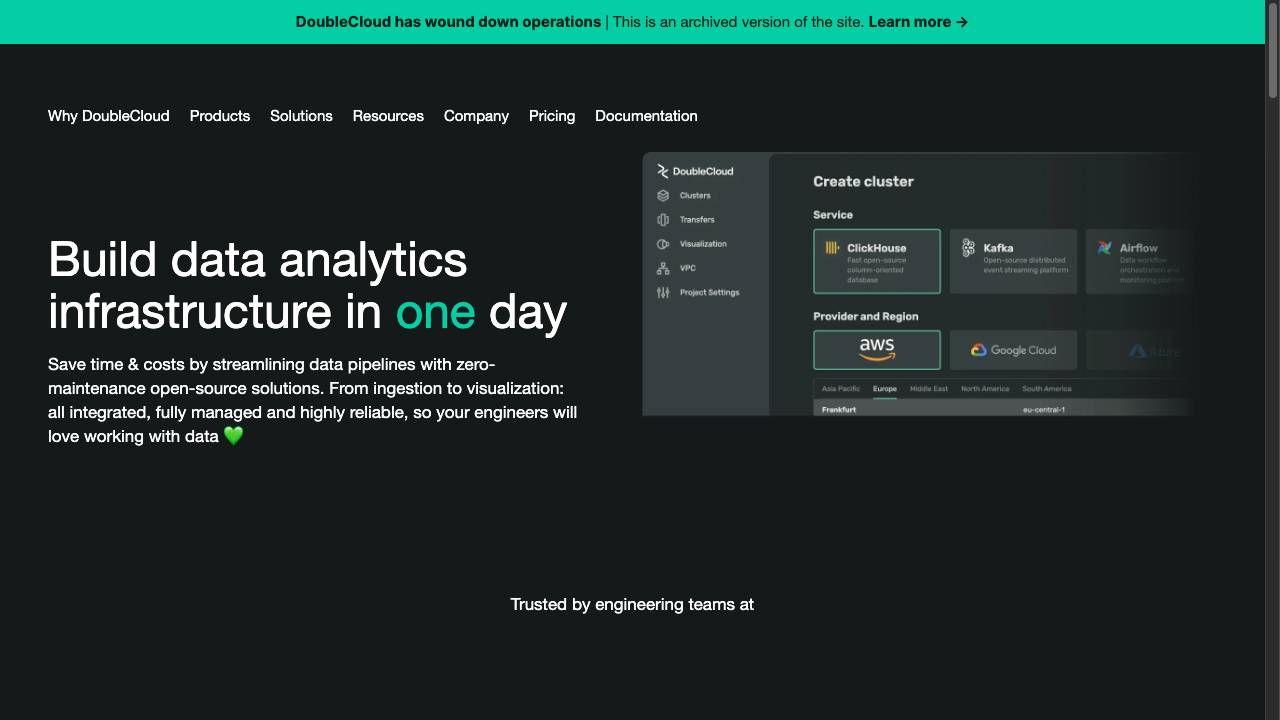1280x720 pixels.
Task: Click the page's vertical scrollbar thumb
Action: (1273, 51)
